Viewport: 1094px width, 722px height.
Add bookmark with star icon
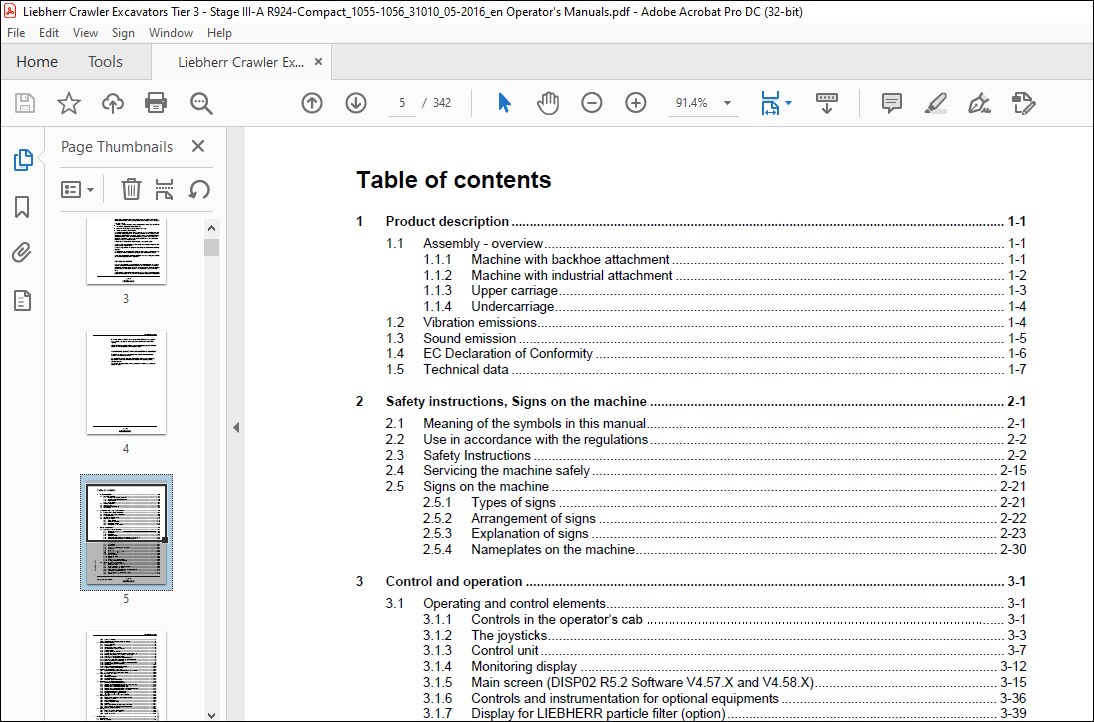click(x=68, y=103)
